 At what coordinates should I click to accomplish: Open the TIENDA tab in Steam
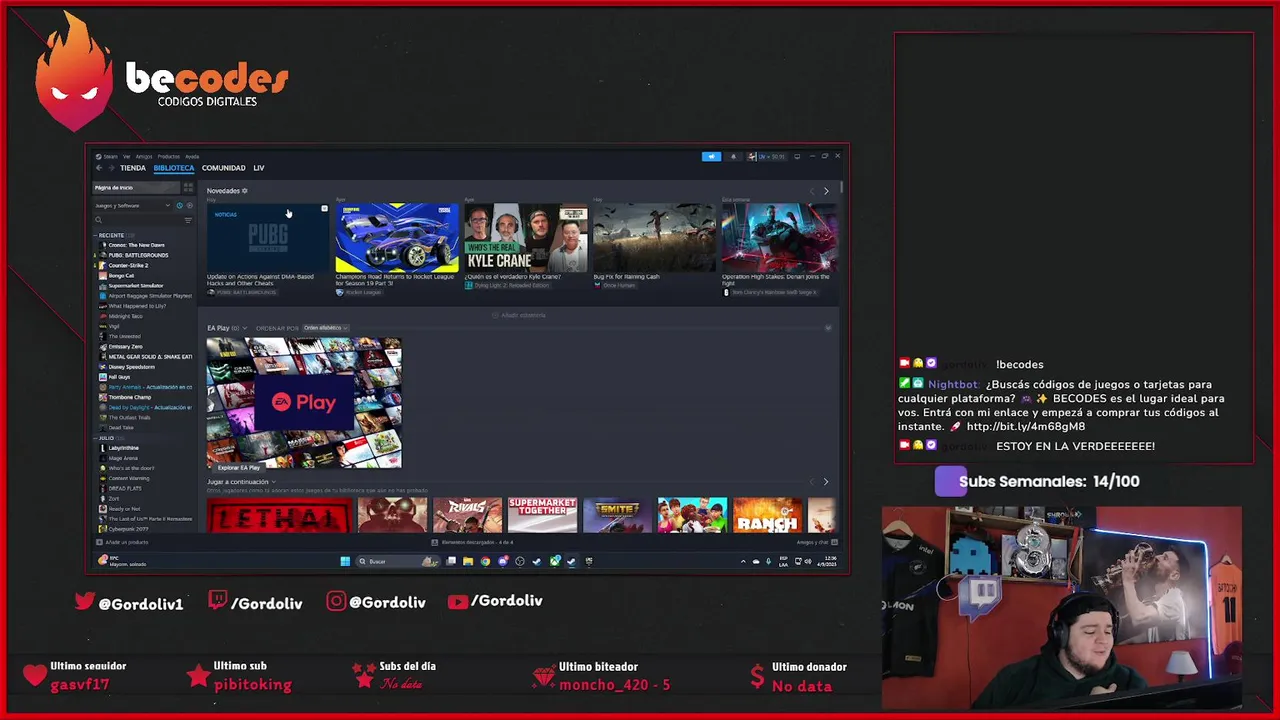point(133,168)
